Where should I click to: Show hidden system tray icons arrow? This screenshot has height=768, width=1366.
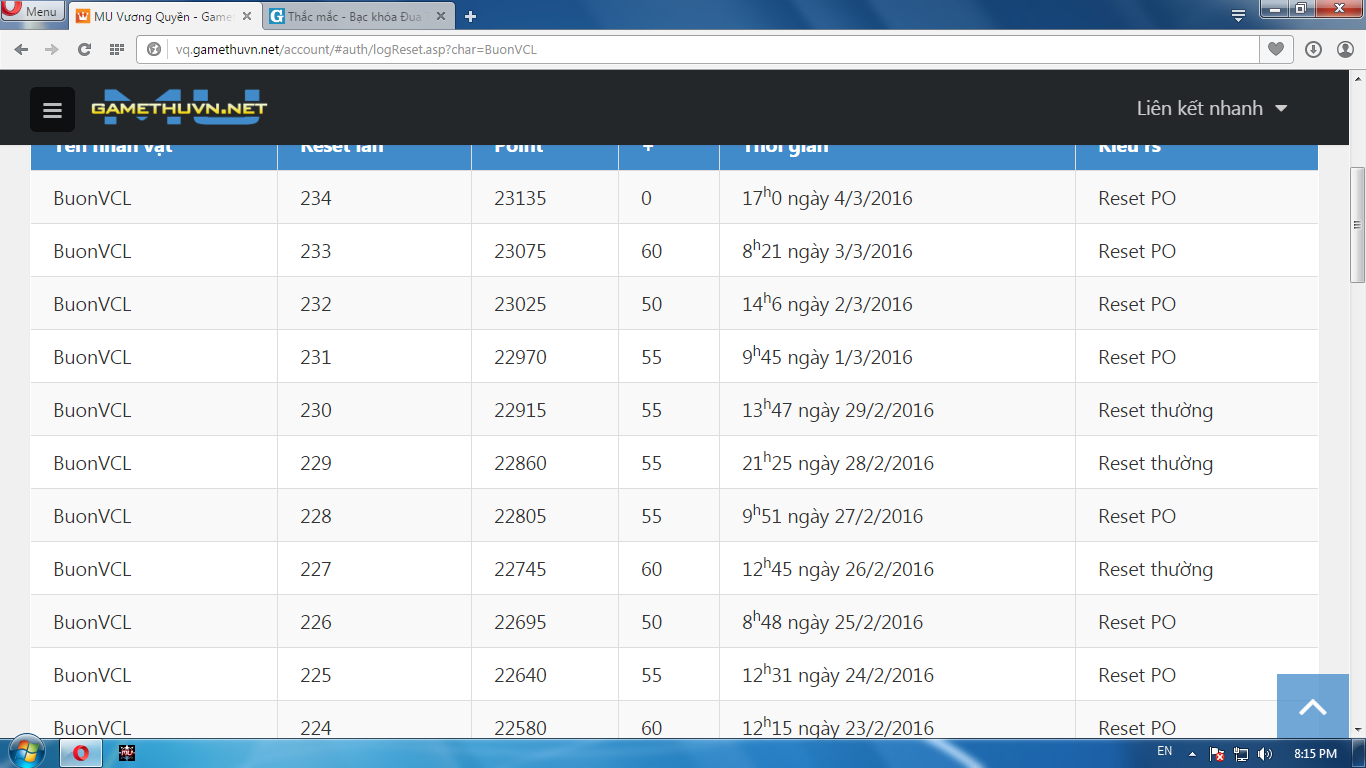[x=1192, y=753]
